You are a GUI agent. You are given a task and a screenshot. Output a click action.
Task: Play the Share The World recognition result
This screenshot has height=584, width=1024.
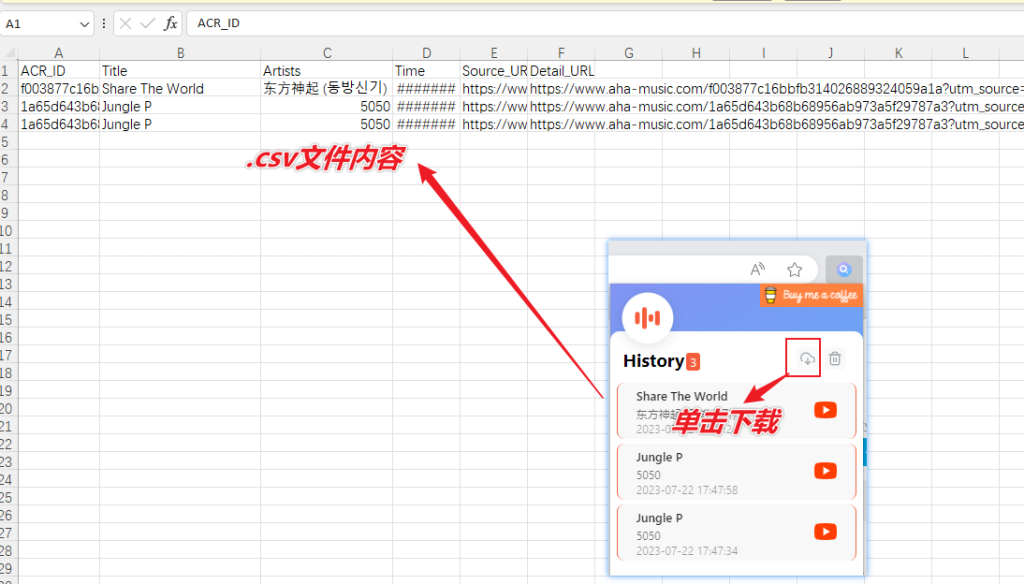[824, 409]
